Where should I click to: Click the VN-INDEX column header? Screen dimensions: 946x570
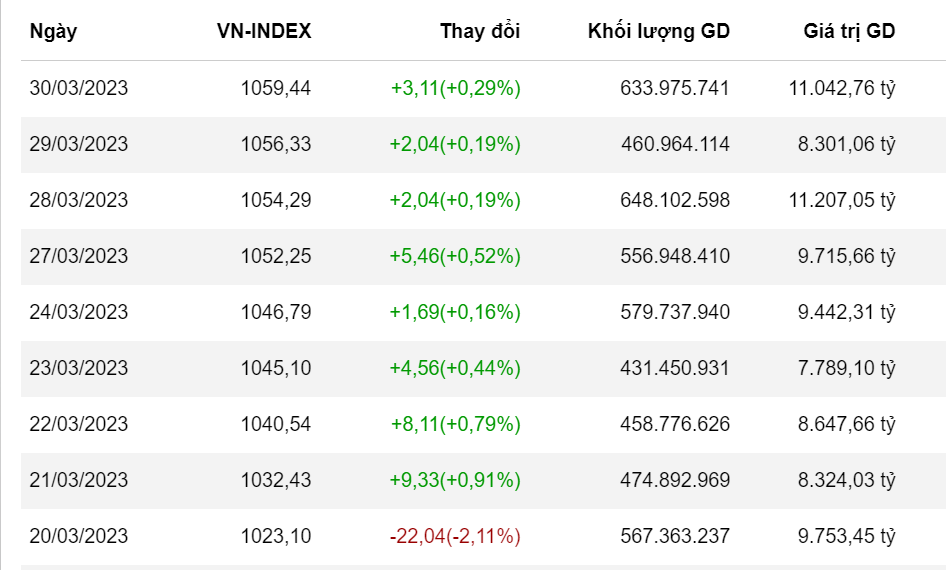point(264,31)
